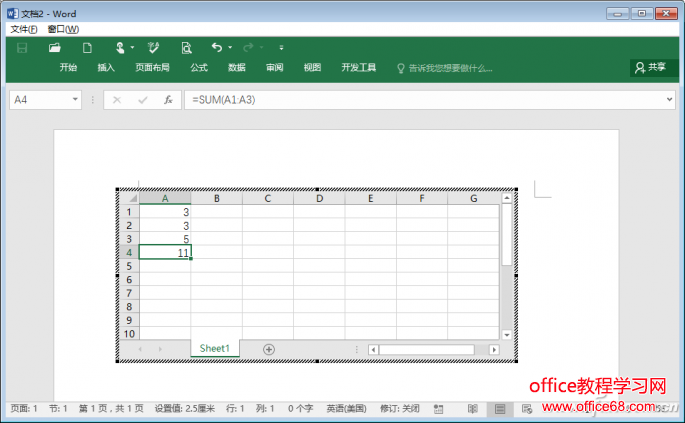Click horizontal scroll right arrow
This screenshot has width=685, height=423.
tap(494, 350)
